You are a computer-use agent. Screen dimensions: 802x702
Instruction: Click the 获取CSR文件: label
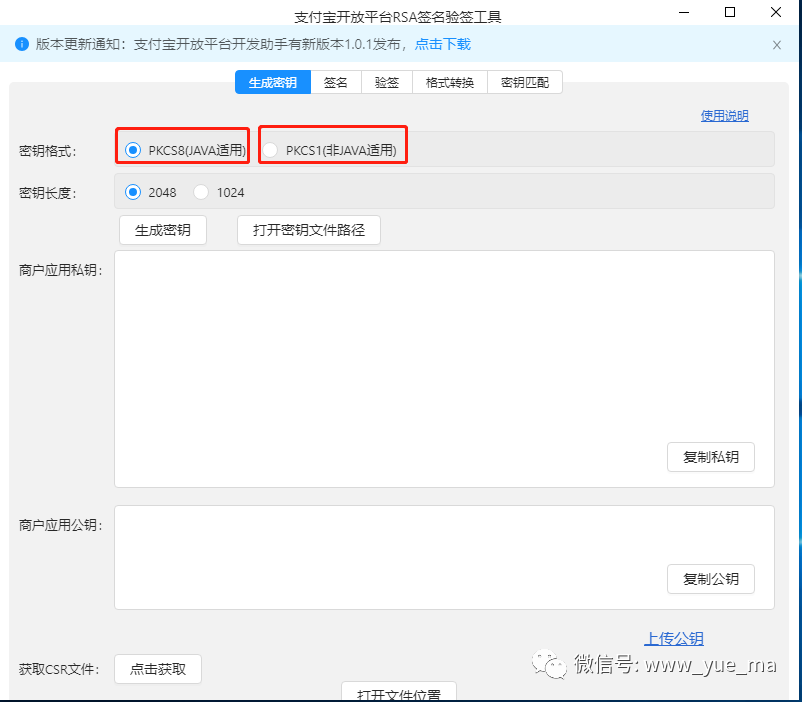(59, 669)
